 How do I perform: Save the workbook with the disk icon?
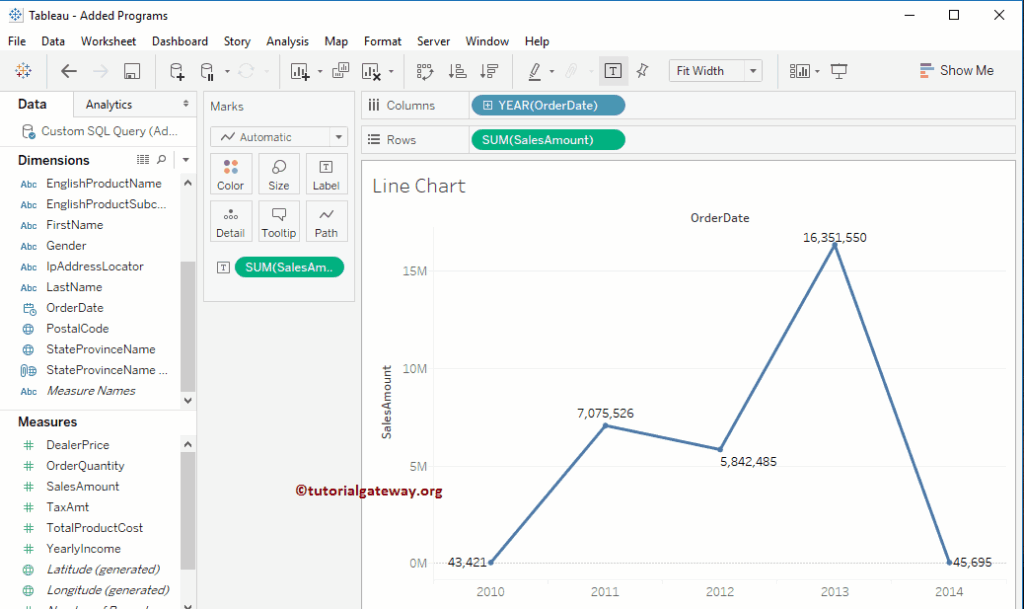tap(132, 71)
